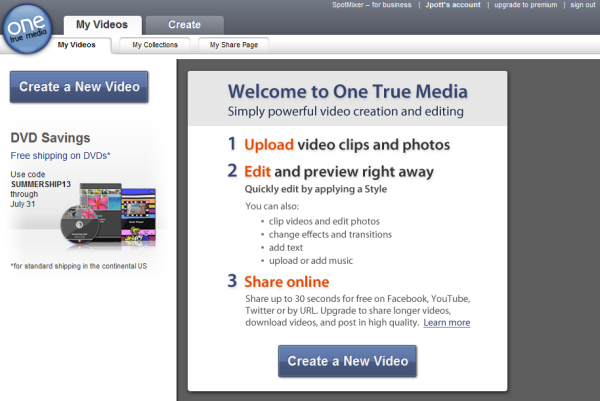Viewport: 600px width, 401px height.
Task: Click the Welcome to One True Media heading
Action: coord(347,91)
